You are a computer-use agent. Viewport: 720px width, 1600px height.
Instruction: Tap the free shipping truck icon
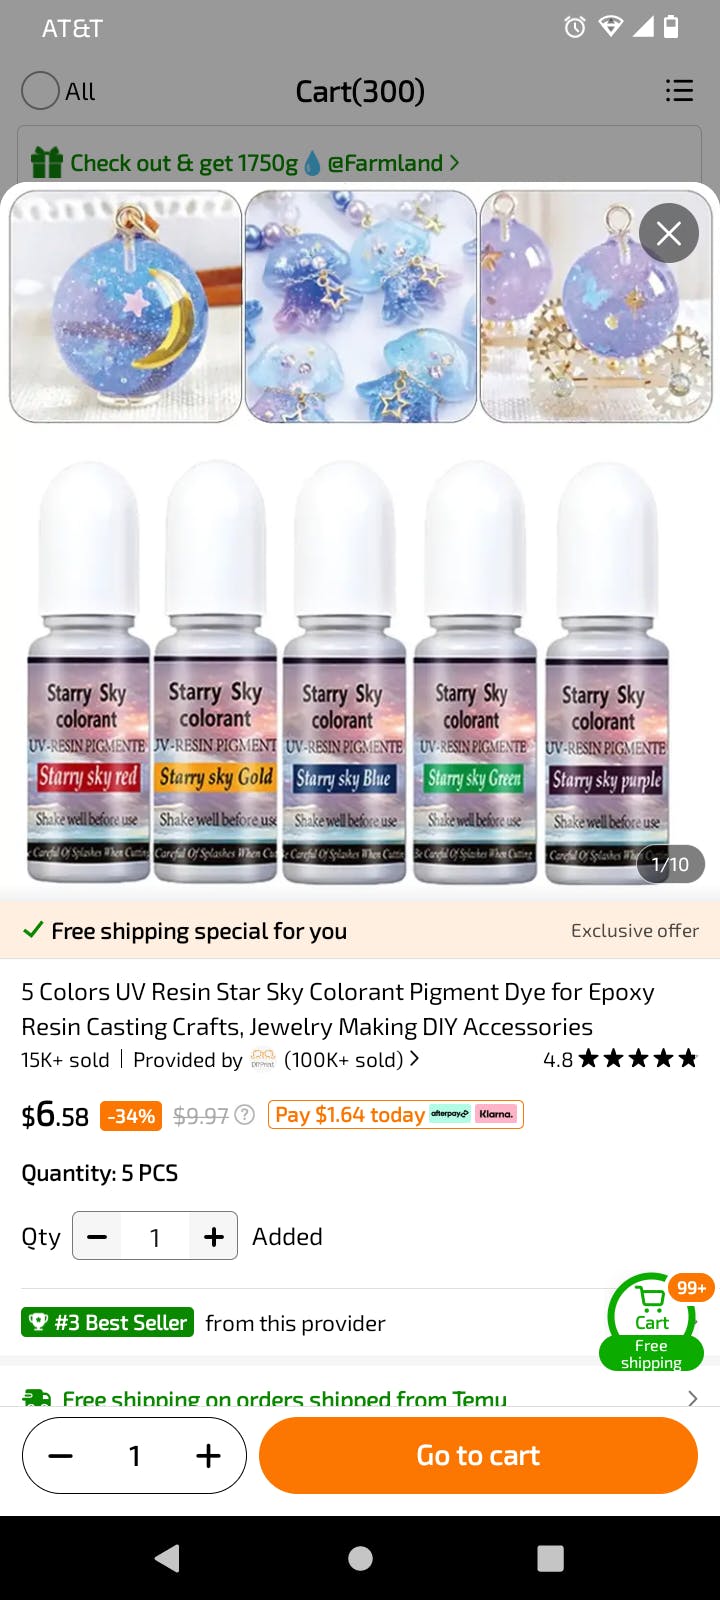37,1398
